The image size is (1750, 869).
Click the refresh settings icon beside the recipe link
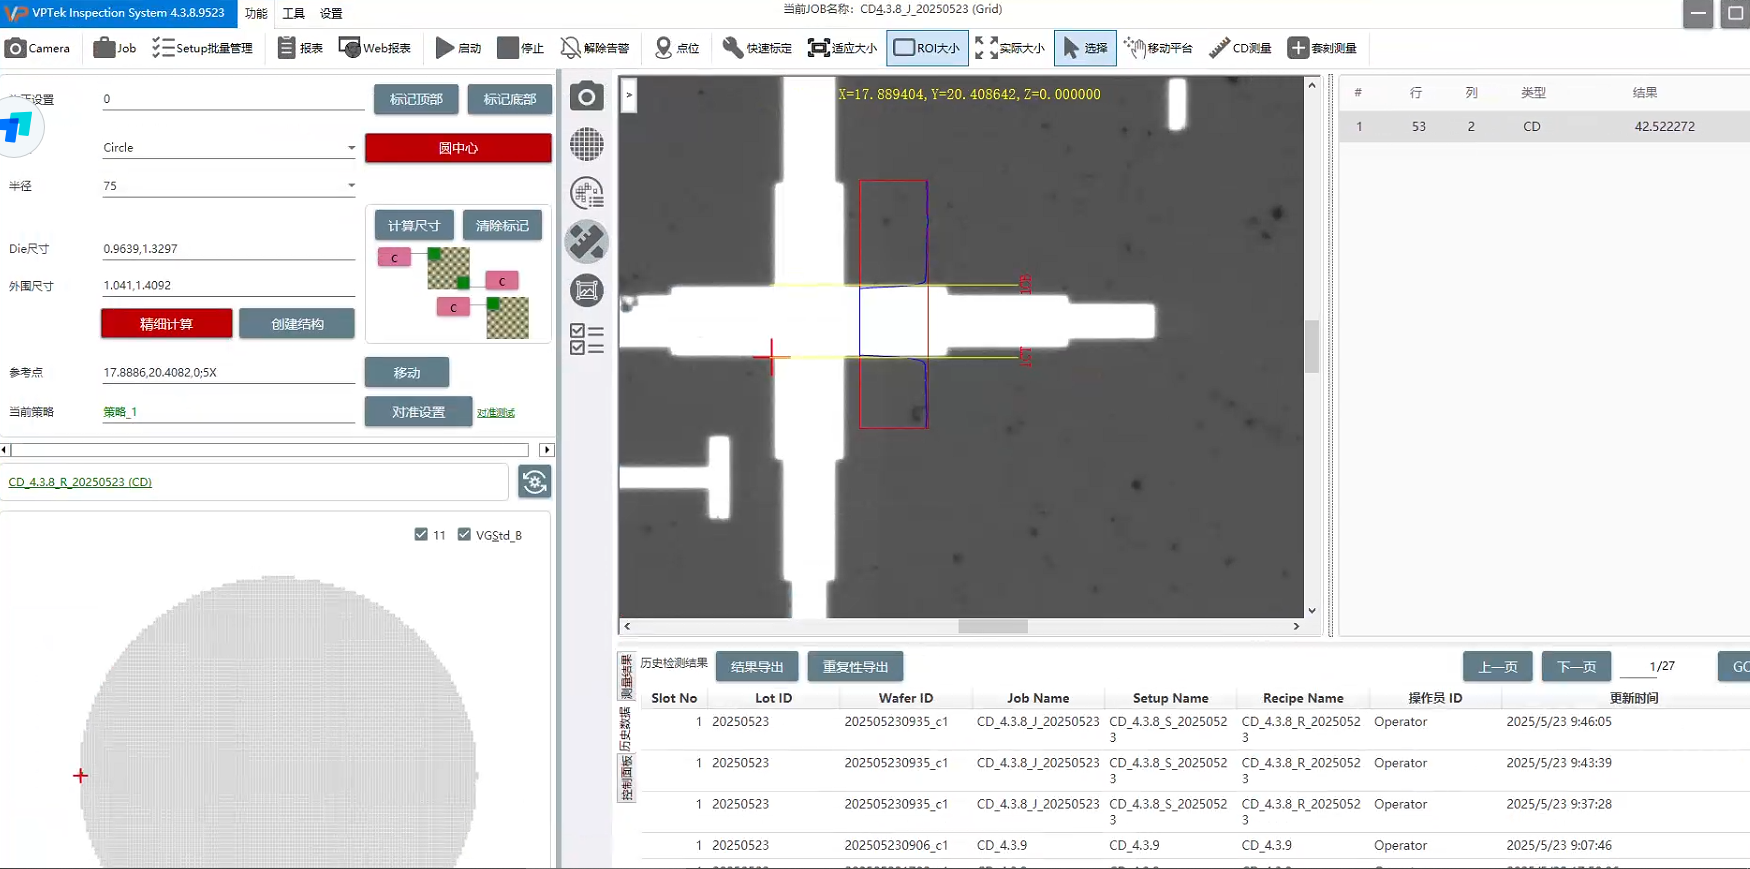point(535,482)
